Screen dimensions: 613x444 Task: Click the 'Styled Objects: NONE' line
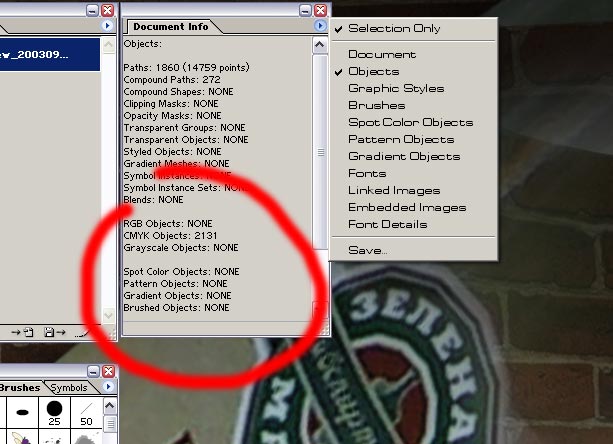172,152
